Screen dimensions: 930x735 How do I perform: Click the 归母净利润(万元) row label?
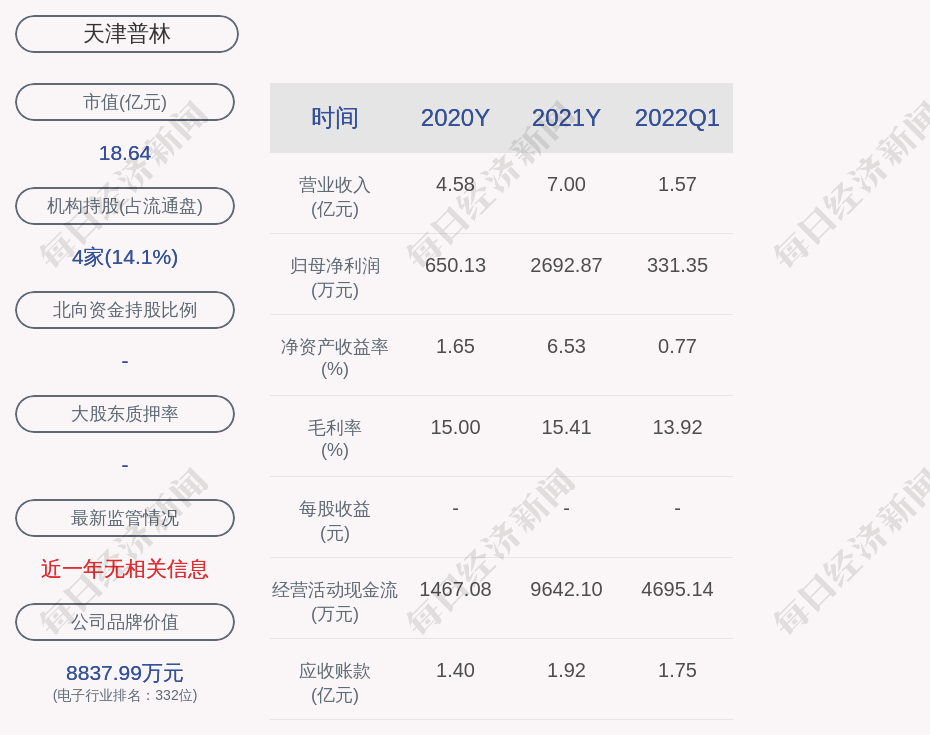click(335, 278)
